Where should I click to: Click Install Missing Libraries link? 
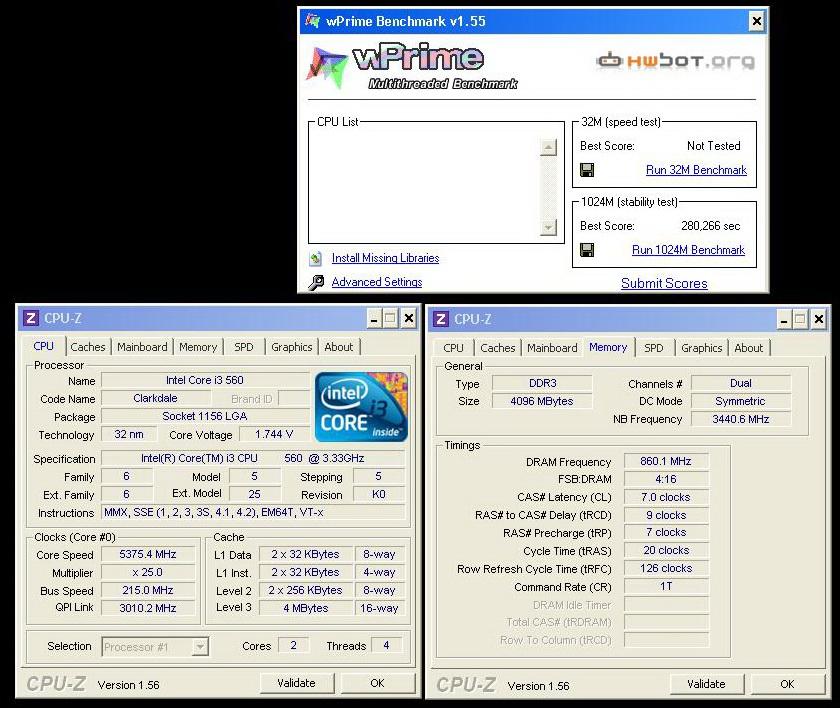[x=385, y=258]
